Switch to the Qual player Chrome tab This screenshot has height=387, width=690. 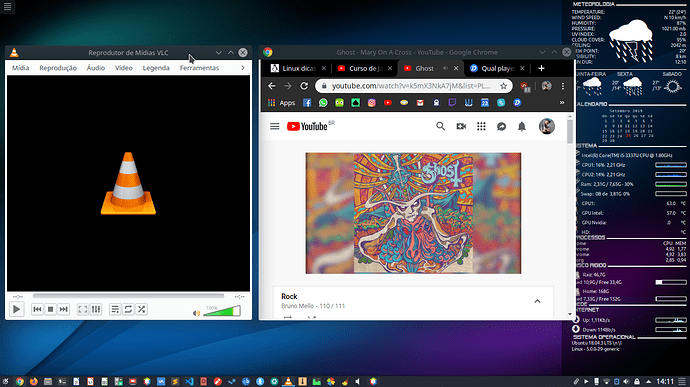click(496, 68)
